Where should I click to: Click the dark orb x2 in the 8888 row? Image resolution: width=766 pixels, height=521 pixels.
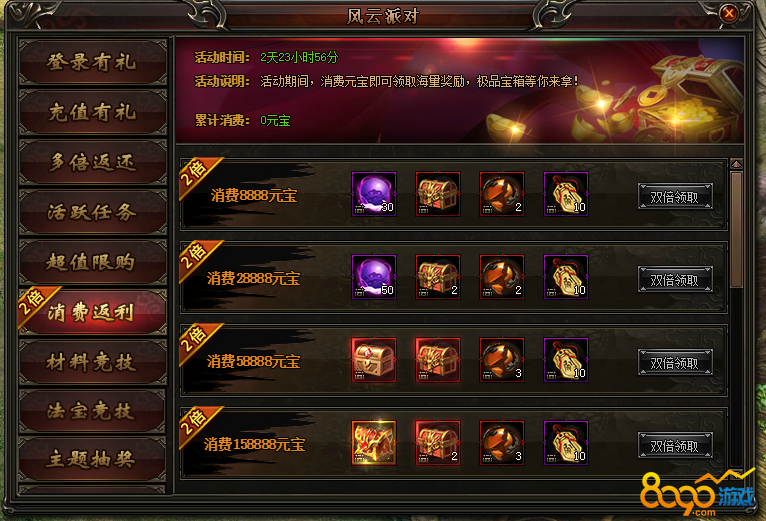(x=502, y=194)
